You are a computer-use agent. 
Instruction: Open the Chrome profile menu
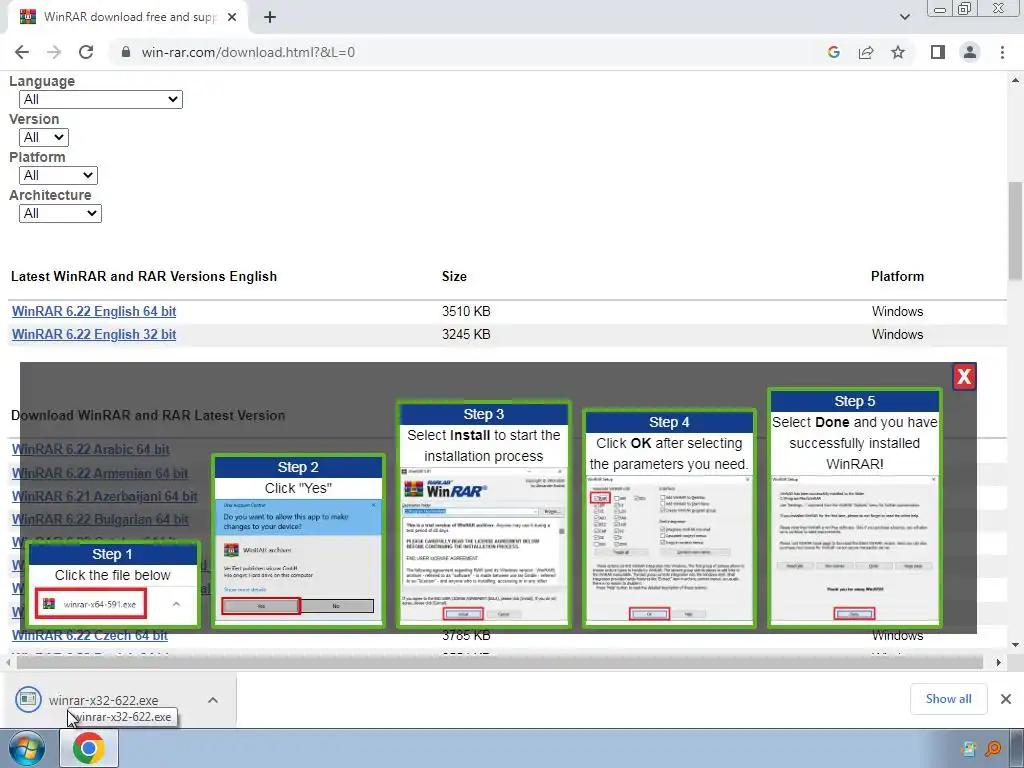tap(970, 52)
